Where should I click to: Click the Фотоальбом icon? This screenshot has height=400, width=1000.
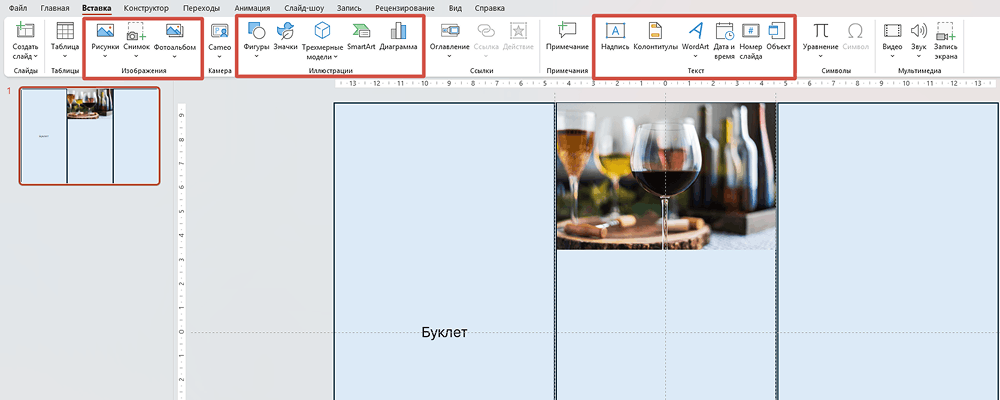[x=175, y=30]
